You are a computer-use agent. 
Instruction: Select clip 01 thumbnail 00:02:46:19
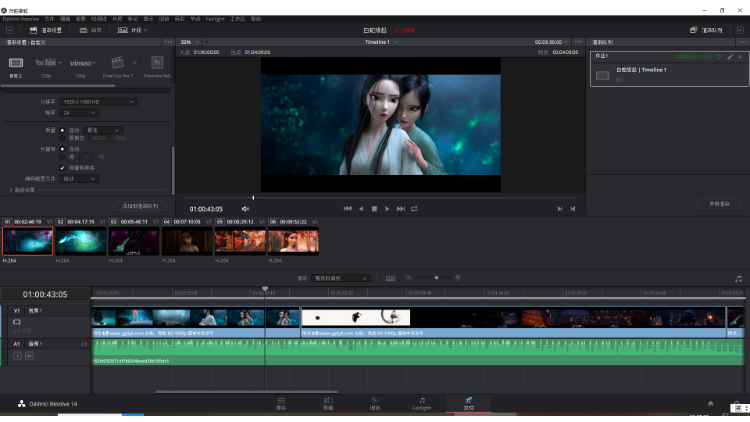pos(27,241)
